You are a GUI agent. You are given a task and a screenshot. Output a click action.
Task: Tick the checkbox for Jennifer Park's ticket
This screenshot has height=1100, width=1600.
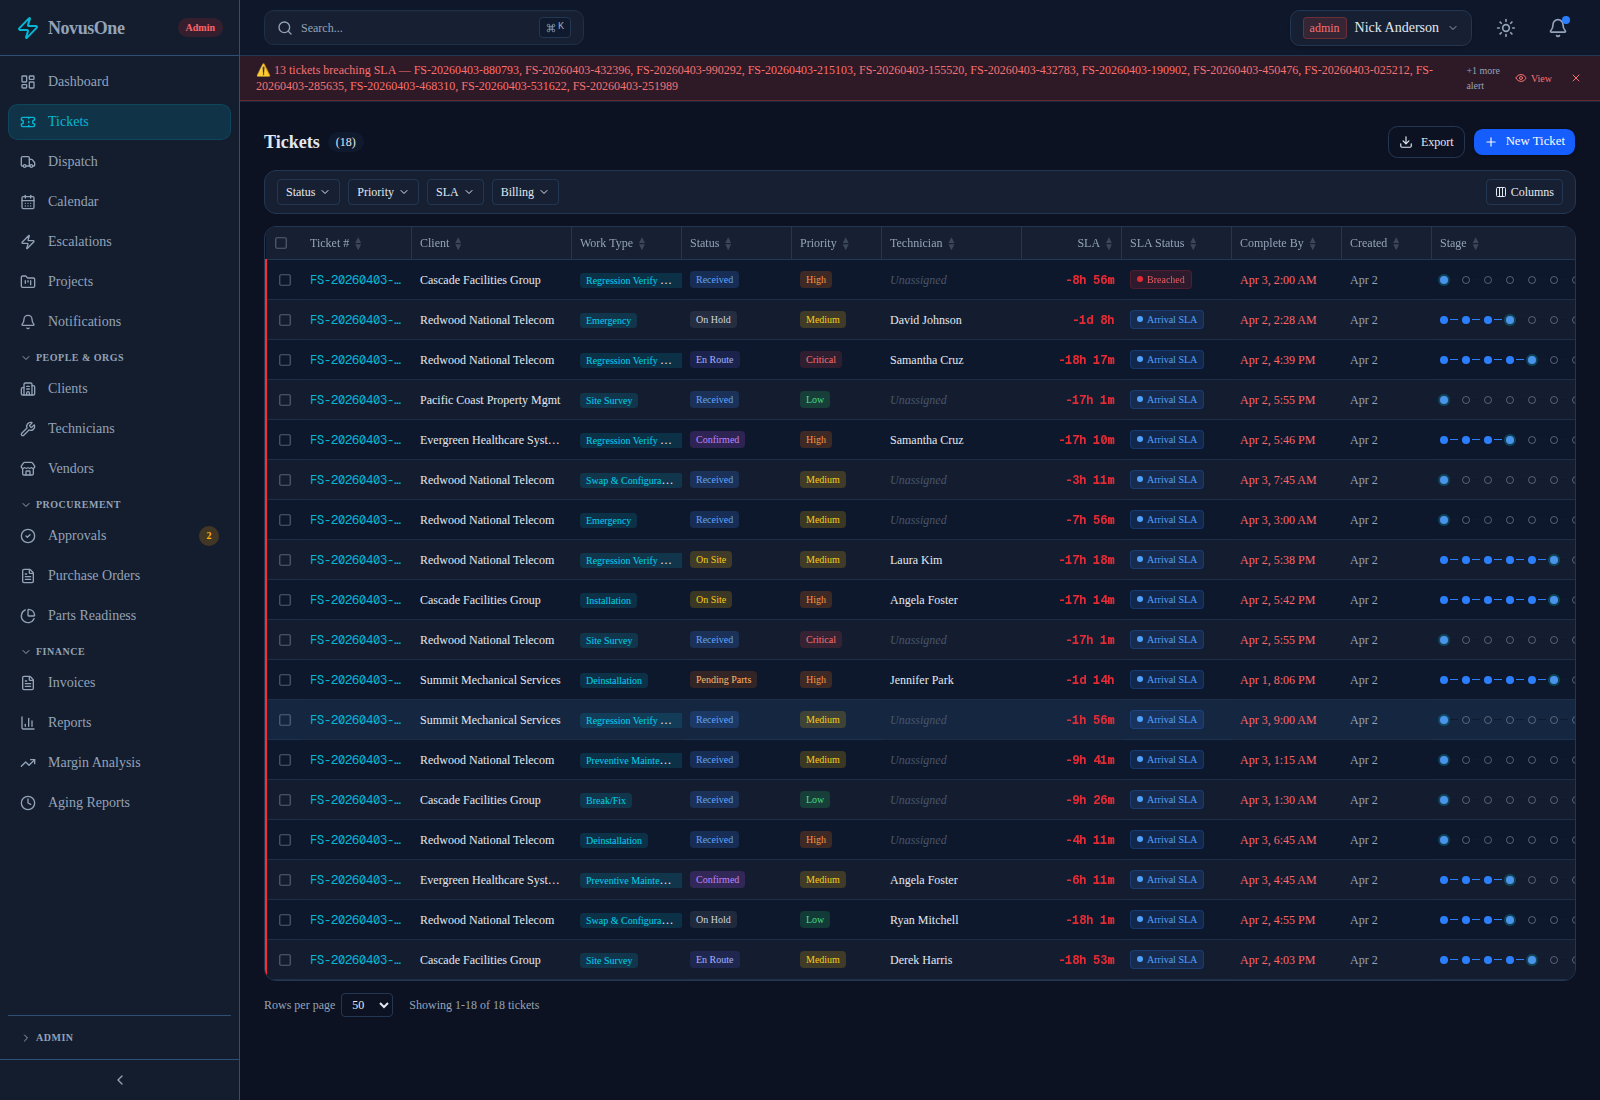pos(285,680)
